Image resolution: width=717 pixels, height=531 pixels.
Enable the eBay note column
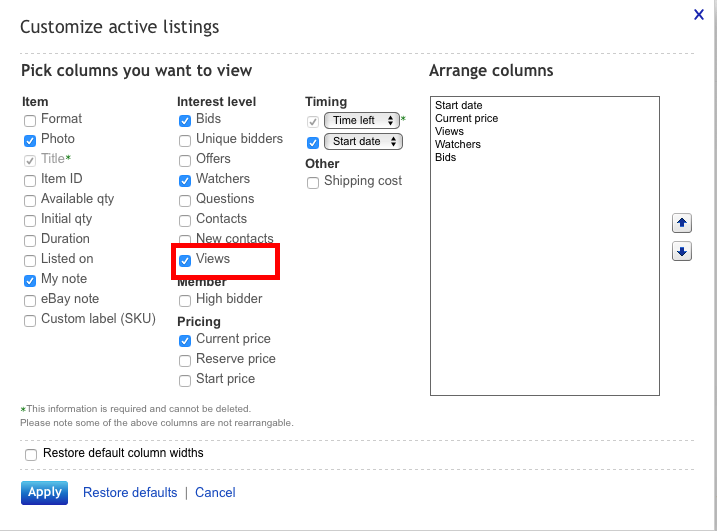tap(30, 300)
